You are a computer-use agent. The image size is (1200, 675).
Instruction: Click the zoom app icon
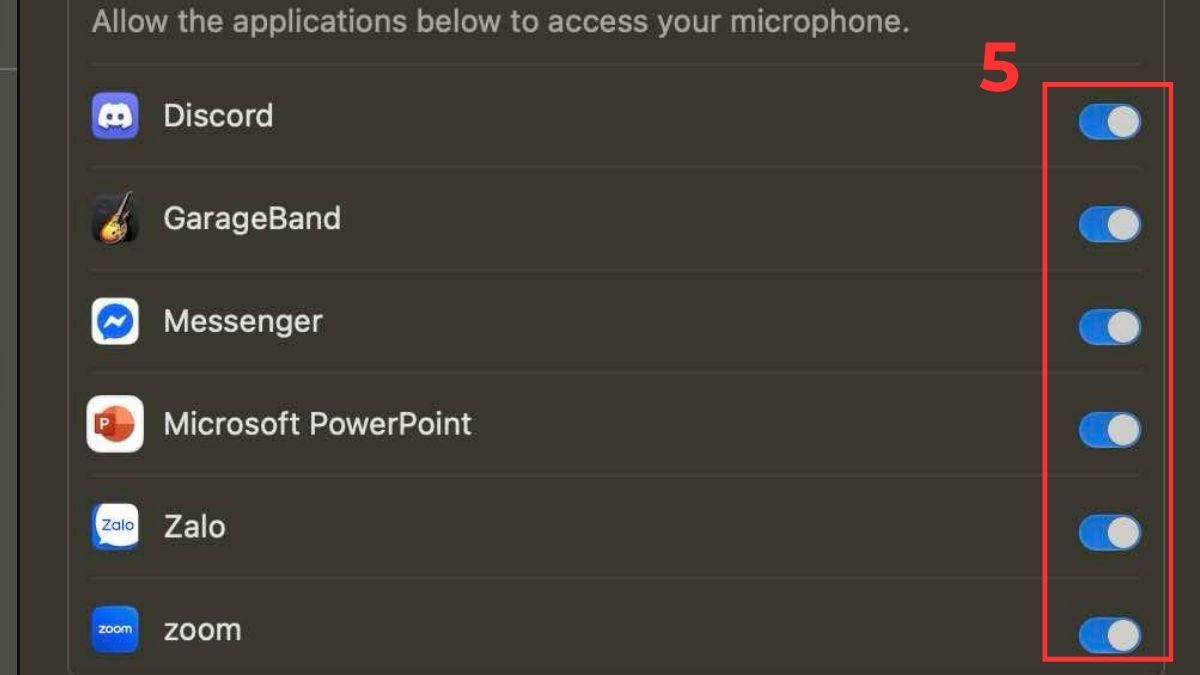[115, 630]
